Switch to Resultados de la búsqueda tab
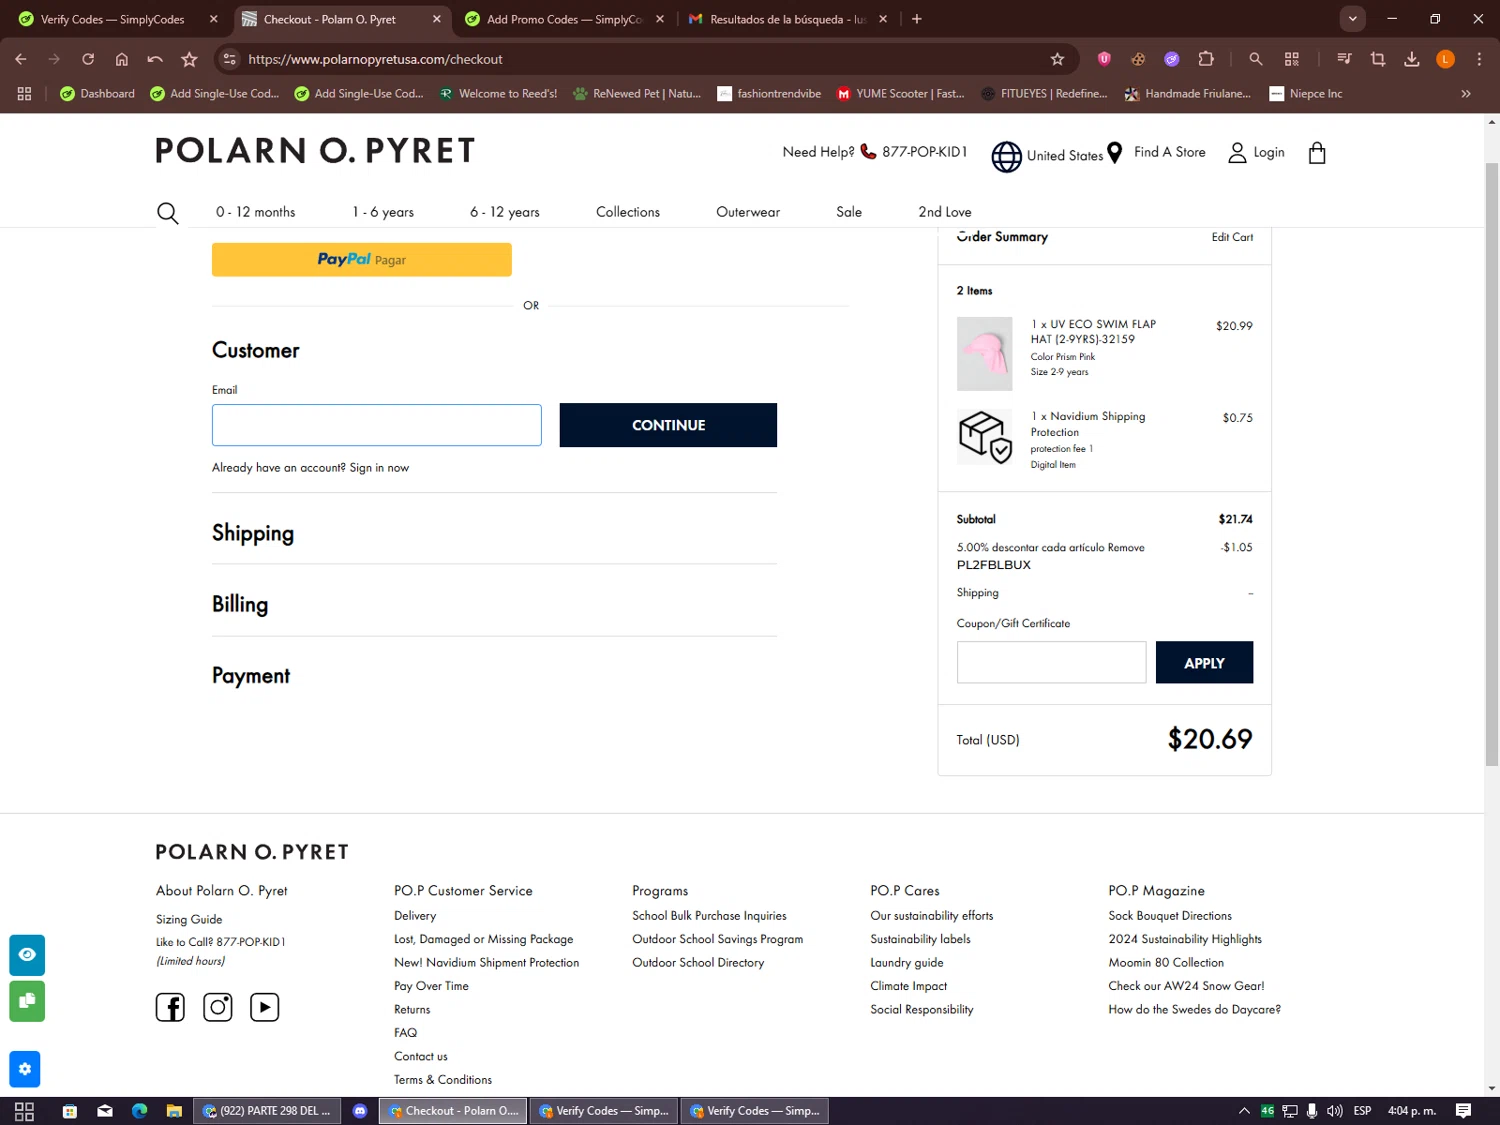1500x1125 pixels. pyautogui.click(x=788, y=19)
